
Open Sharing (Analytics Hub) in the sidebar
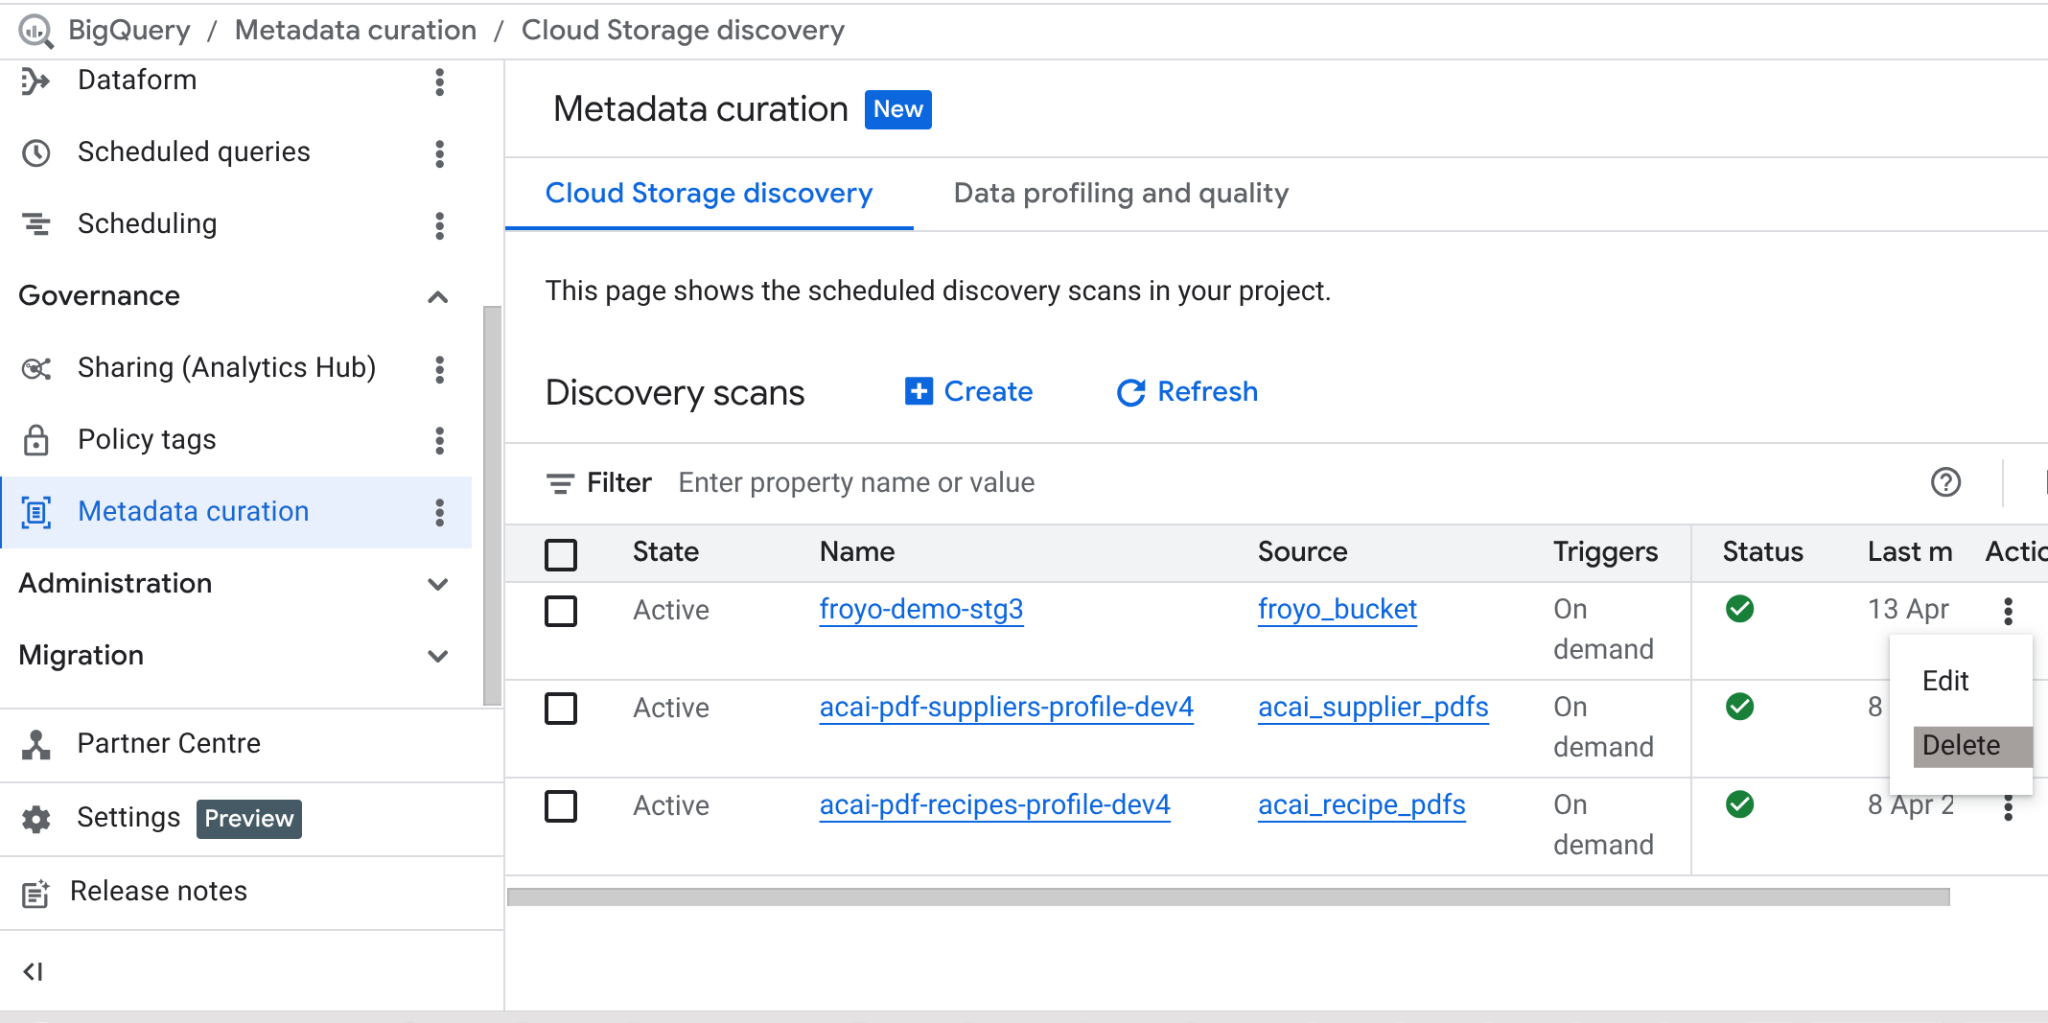pyautogui.click(x=227, y=368)
